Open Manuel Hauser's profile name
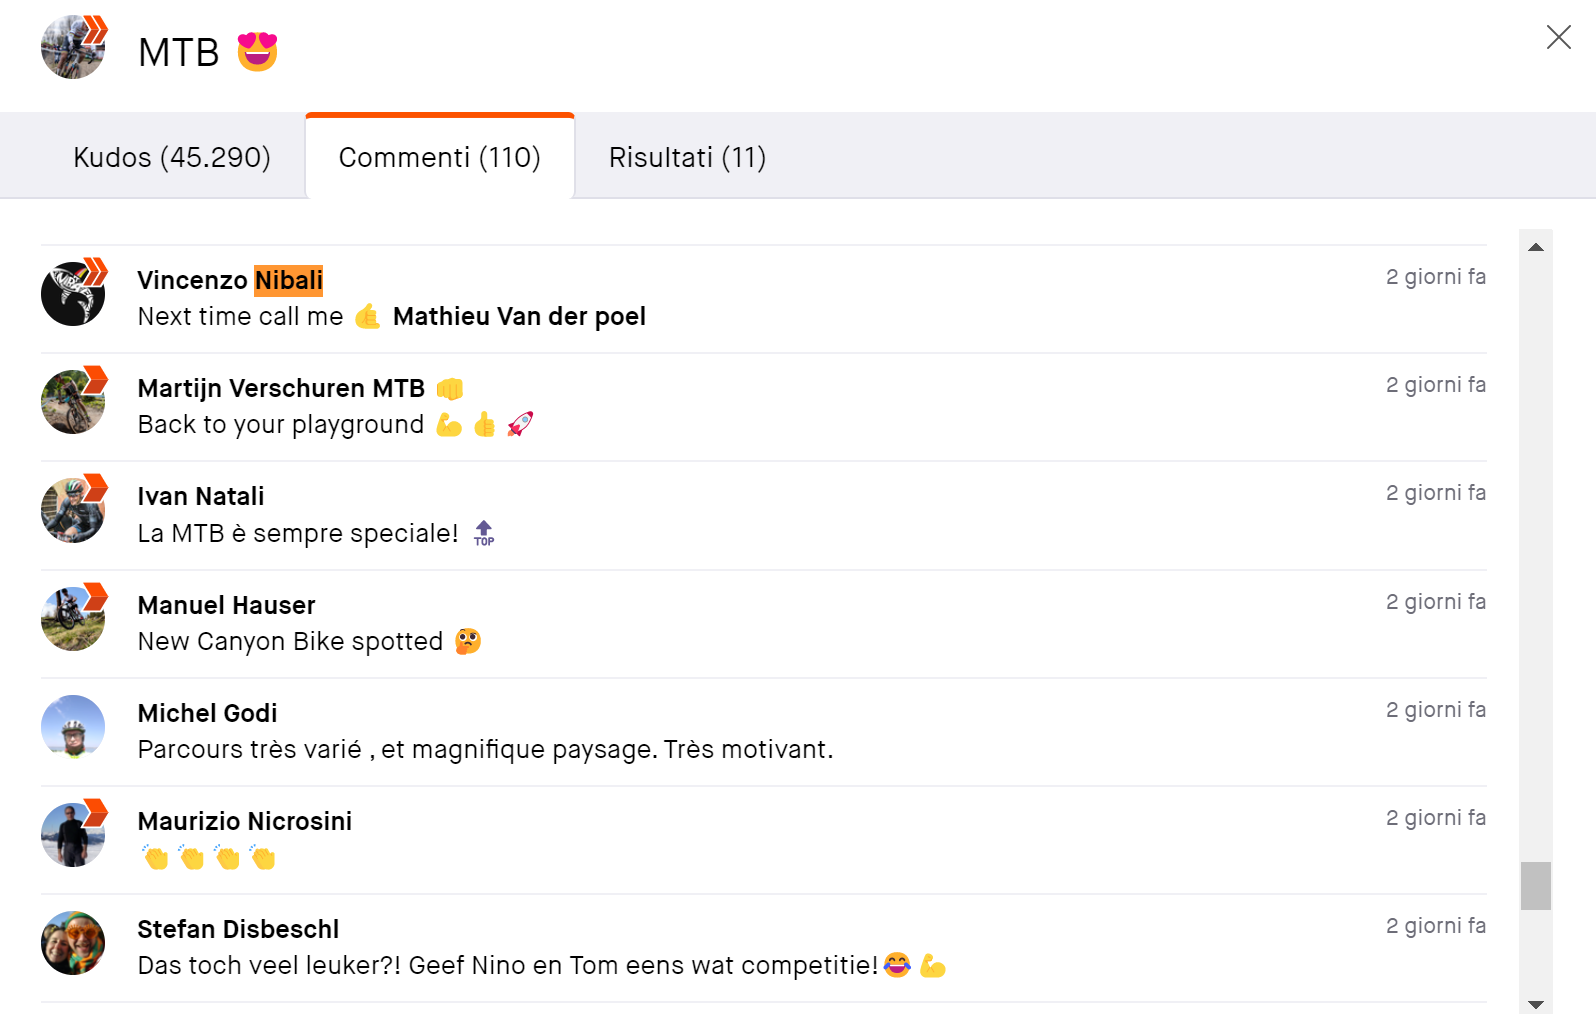This screenshot has height=1014, width=1596. pos(226,605)
